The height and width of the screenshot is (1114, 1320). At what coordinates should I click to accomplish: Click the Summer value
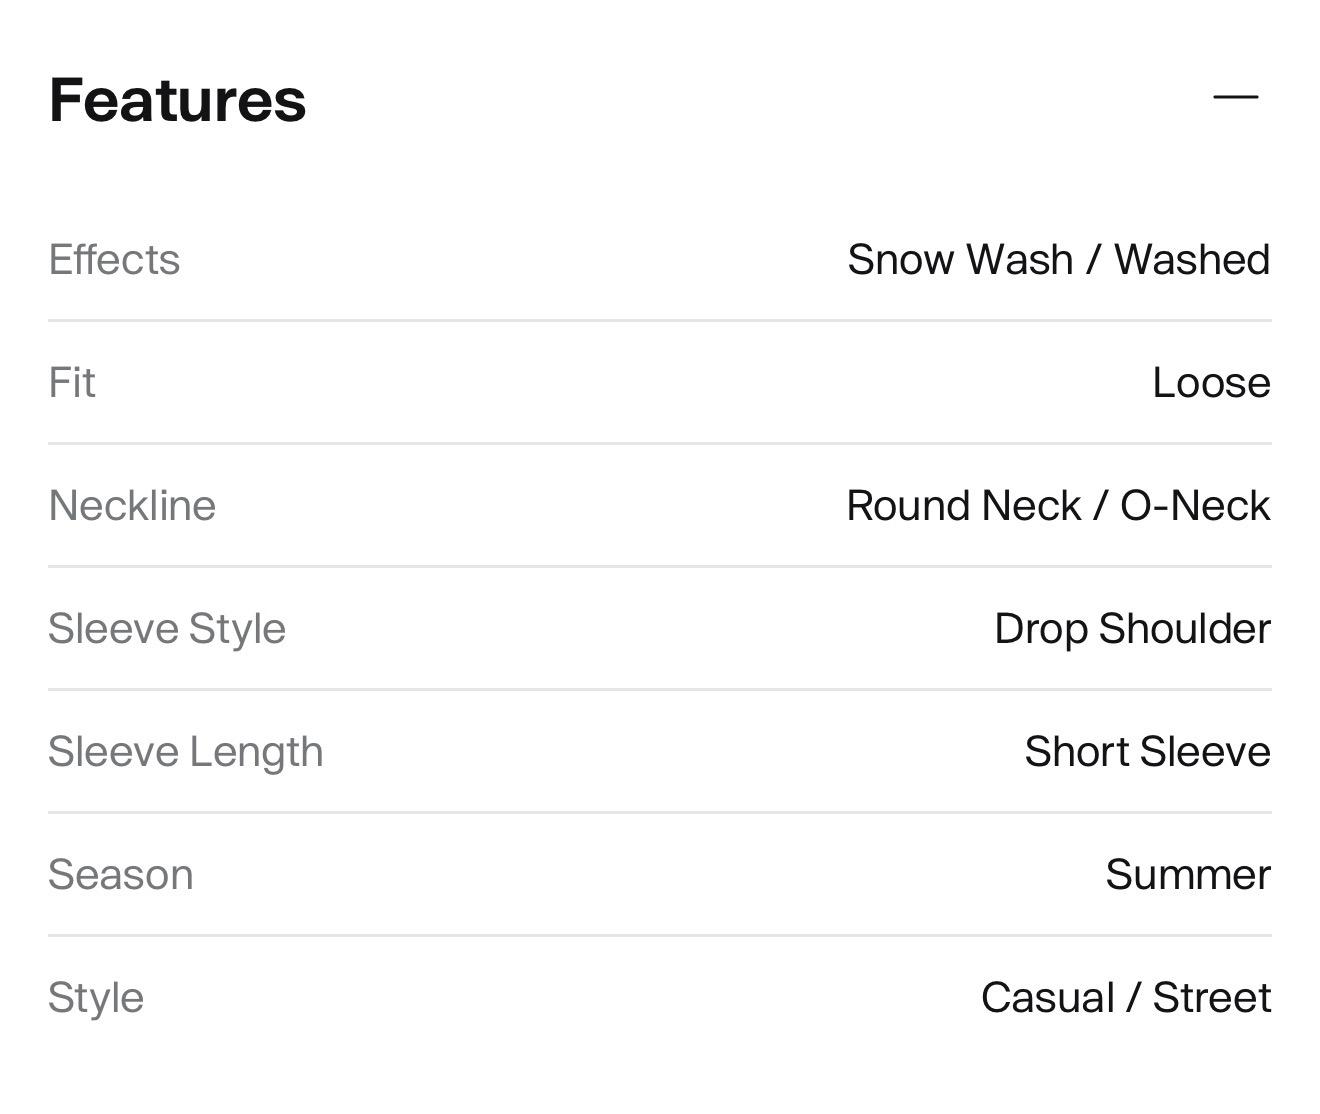1187,875
